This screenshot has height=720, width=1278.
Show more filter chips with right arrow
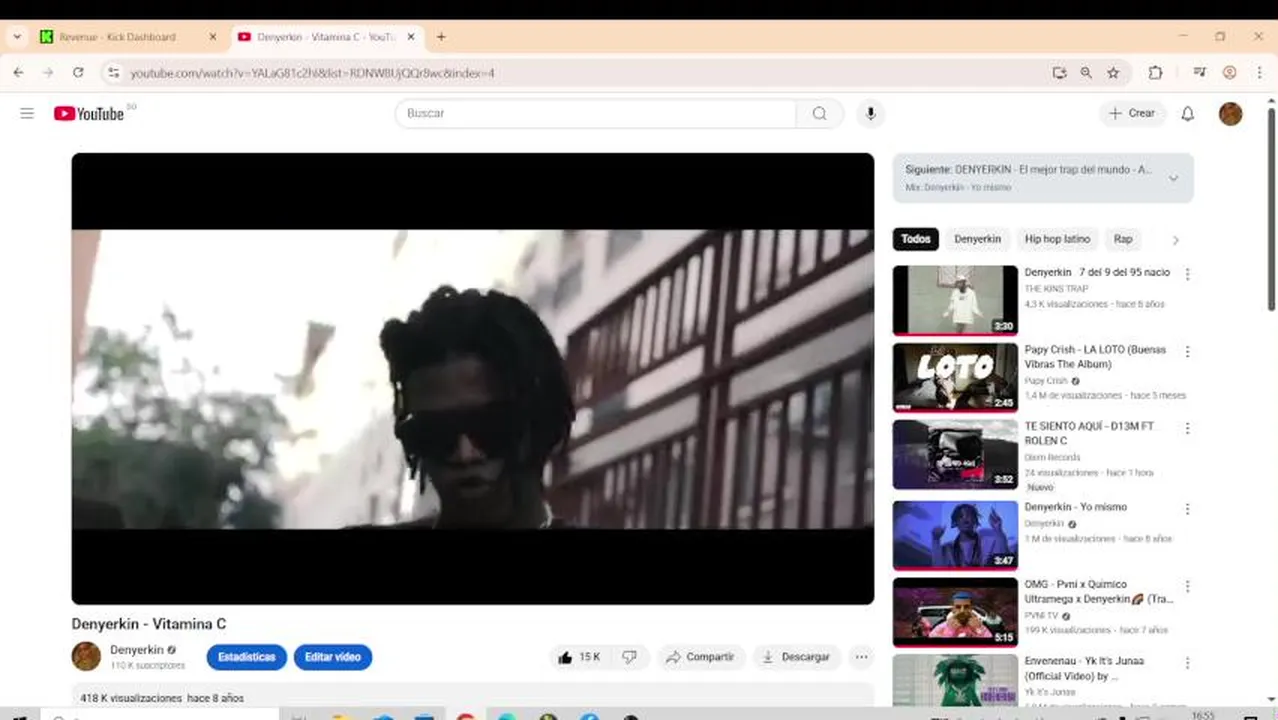click(x=1175, y=240)
